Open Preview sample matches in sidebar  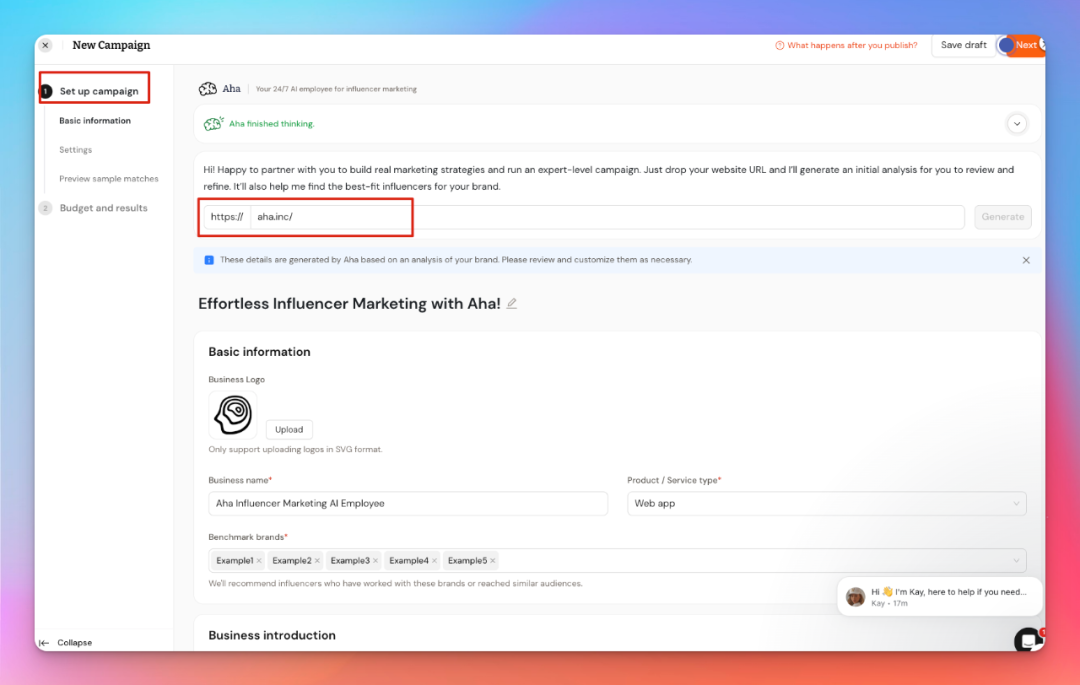(108, 179)
